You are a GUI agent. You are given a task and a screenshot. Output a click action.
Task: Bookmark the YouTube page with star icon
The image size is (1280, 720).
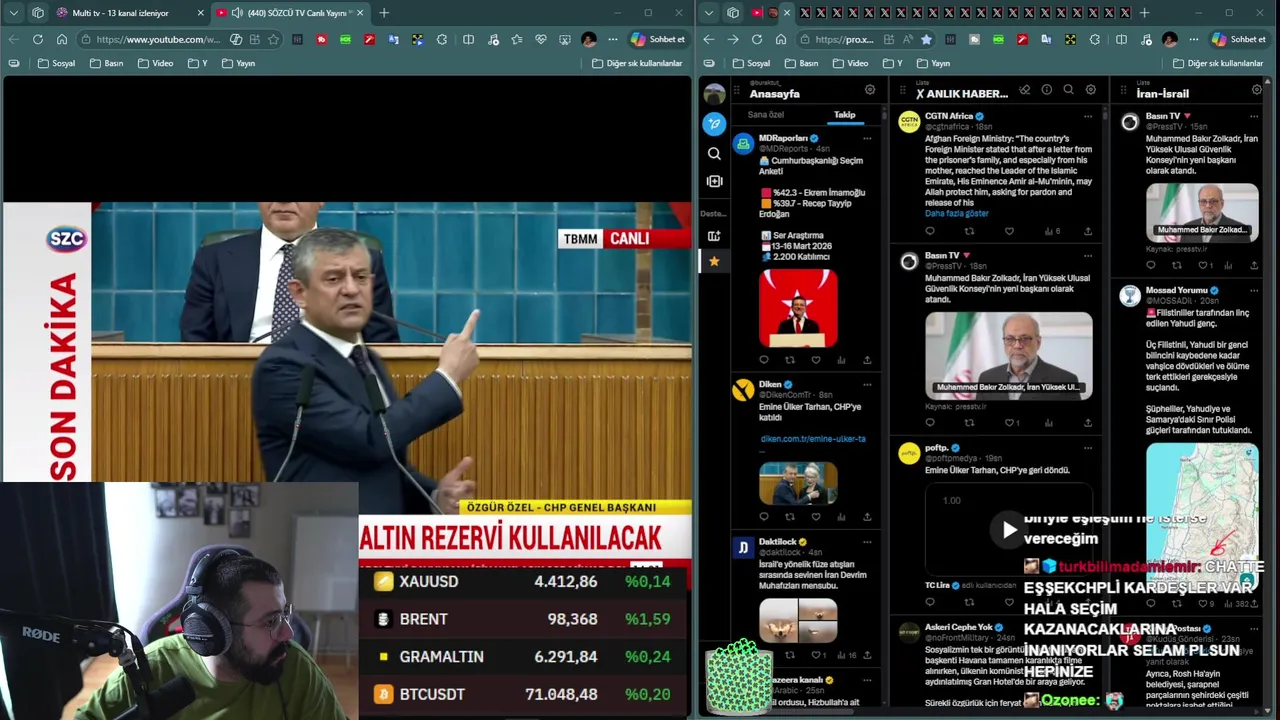(x=272, y=39)
